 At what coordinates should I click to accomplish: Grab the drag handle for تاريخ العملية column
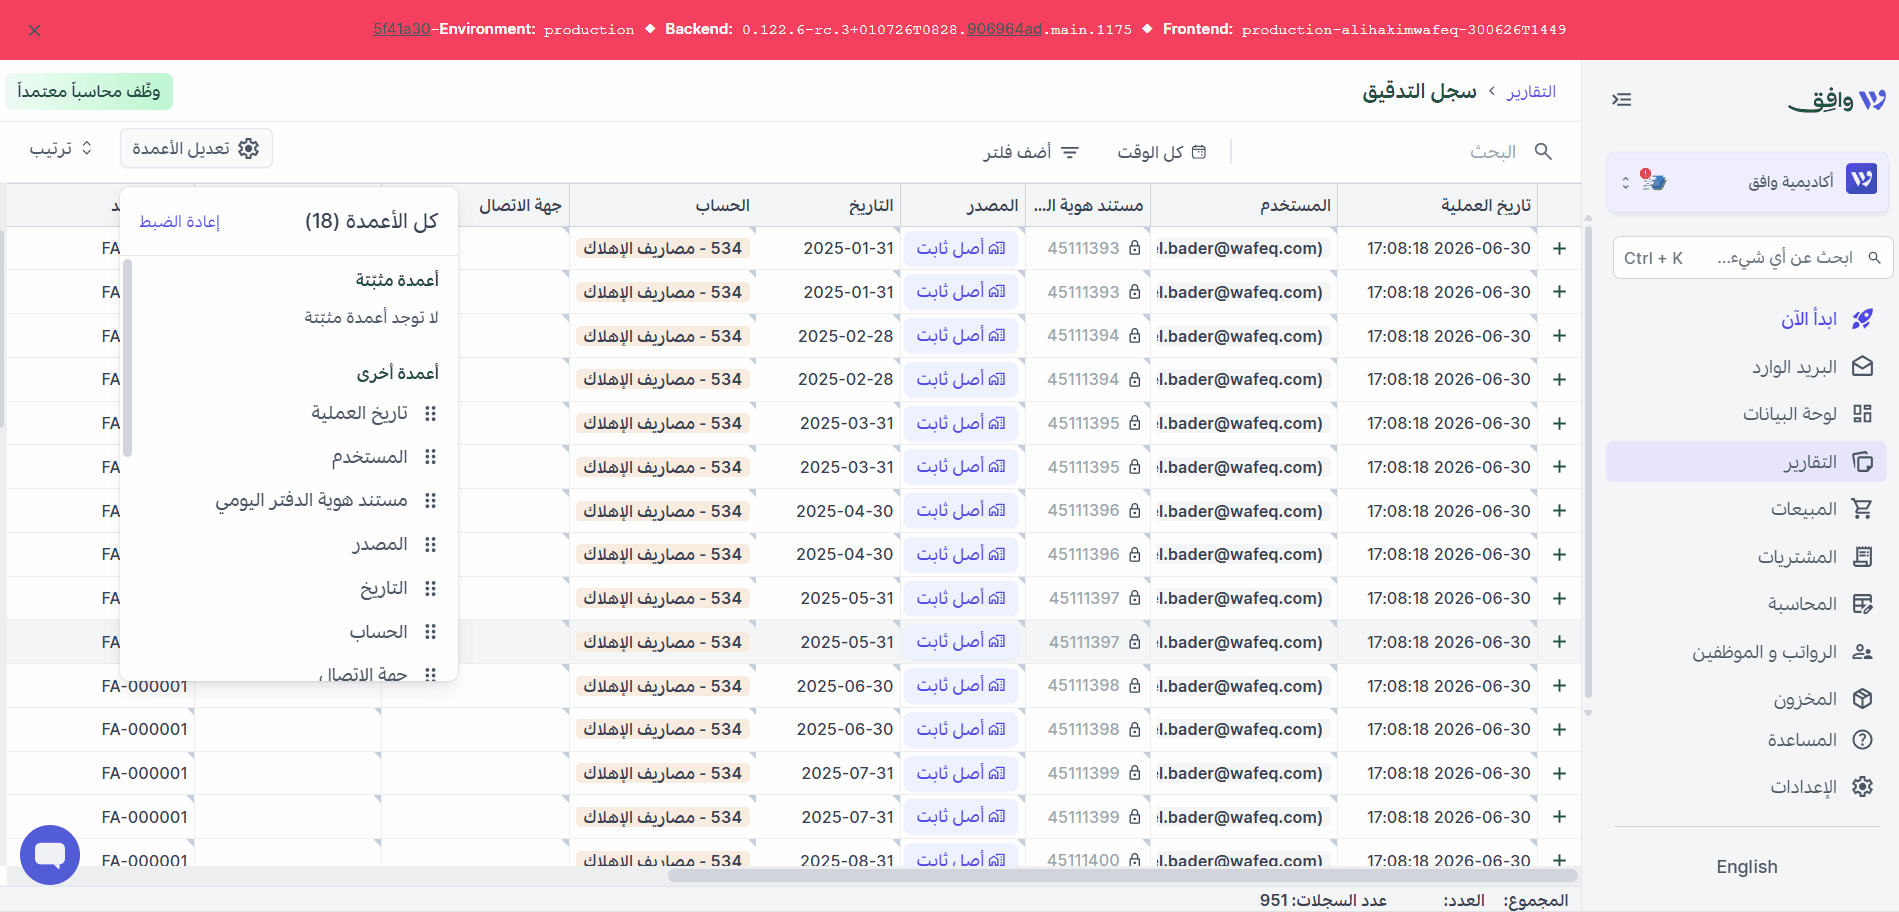pyautogui.click(x=431, y=413)
